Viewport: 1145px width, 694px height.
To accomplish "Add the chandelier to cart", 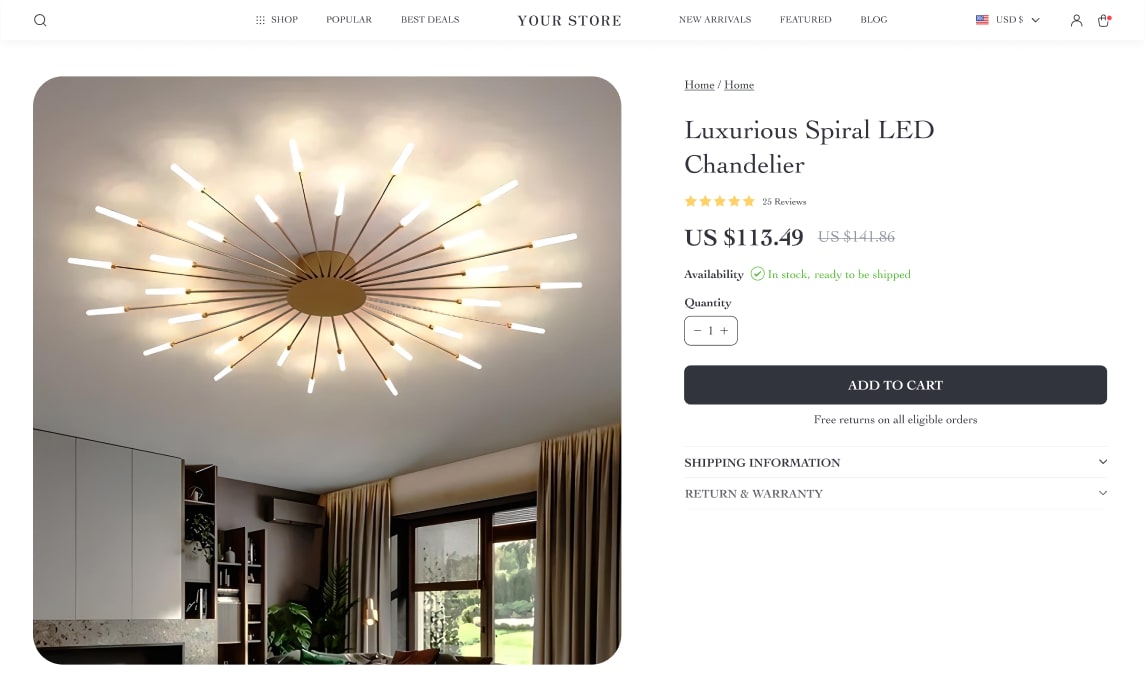I will pos(895,385).
